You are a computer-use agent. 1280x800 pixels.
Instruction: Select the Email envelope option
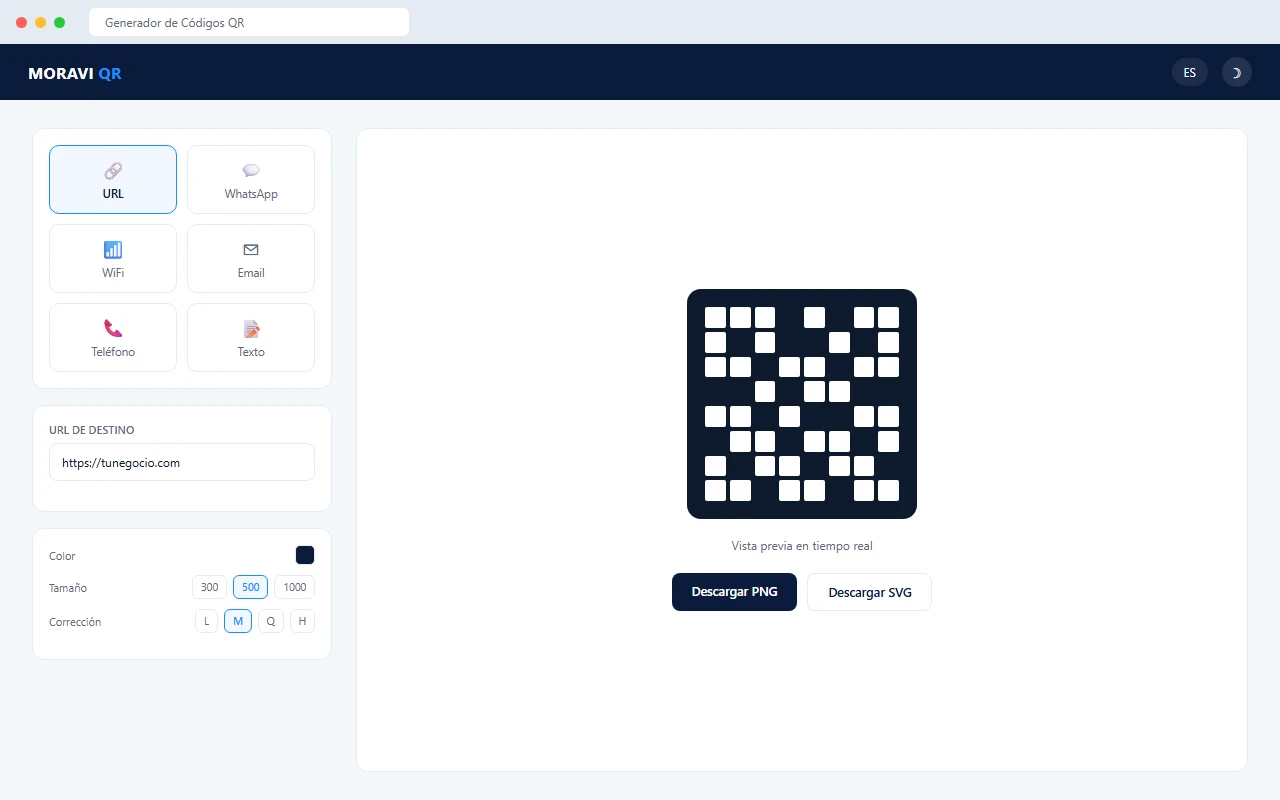click(251, 259)
